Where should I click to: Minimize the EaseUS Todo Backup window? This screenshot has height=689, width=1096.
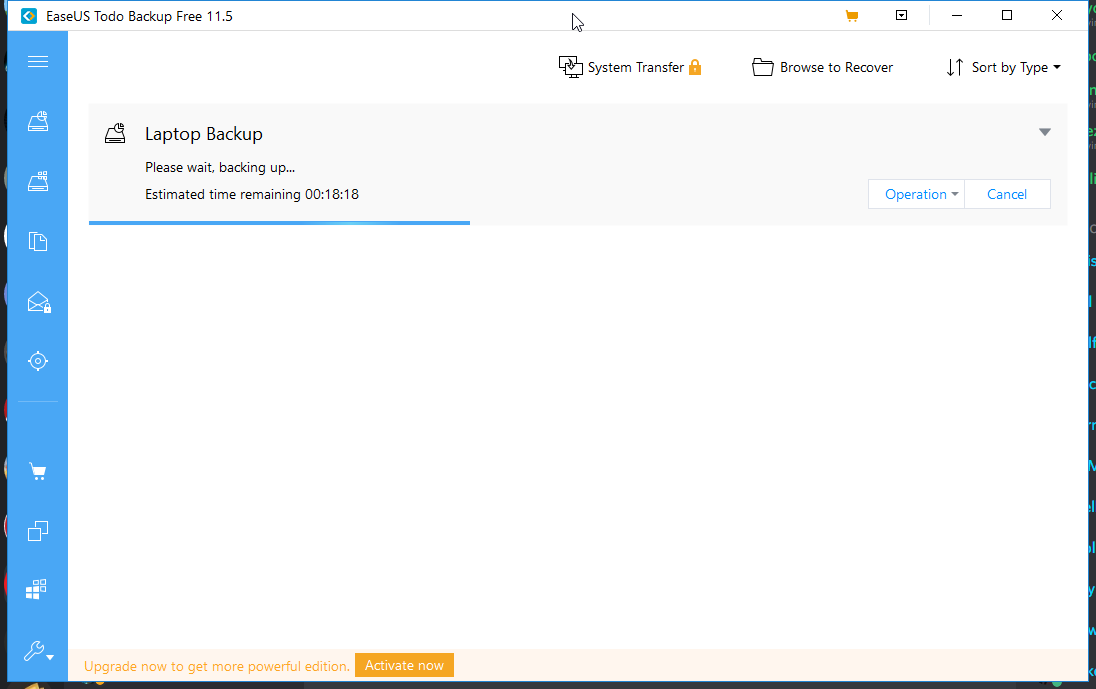pos(957,15)
